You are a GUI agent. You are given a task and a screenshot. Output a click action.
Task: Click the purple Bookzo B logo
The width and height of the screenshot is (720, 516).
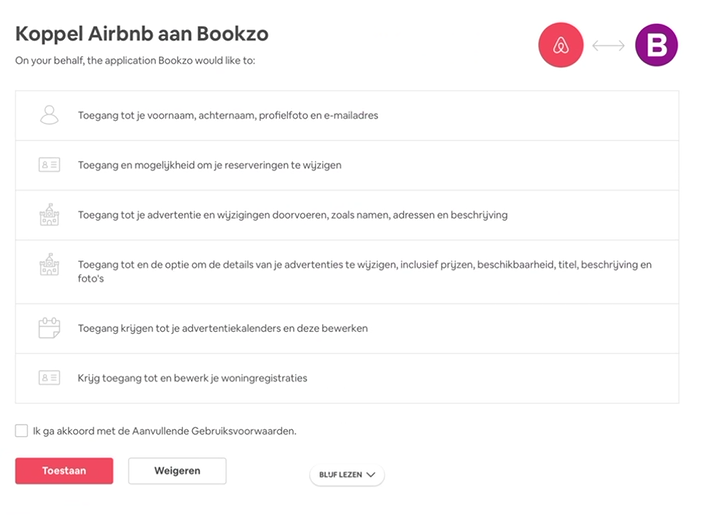(x=656, y=45)
